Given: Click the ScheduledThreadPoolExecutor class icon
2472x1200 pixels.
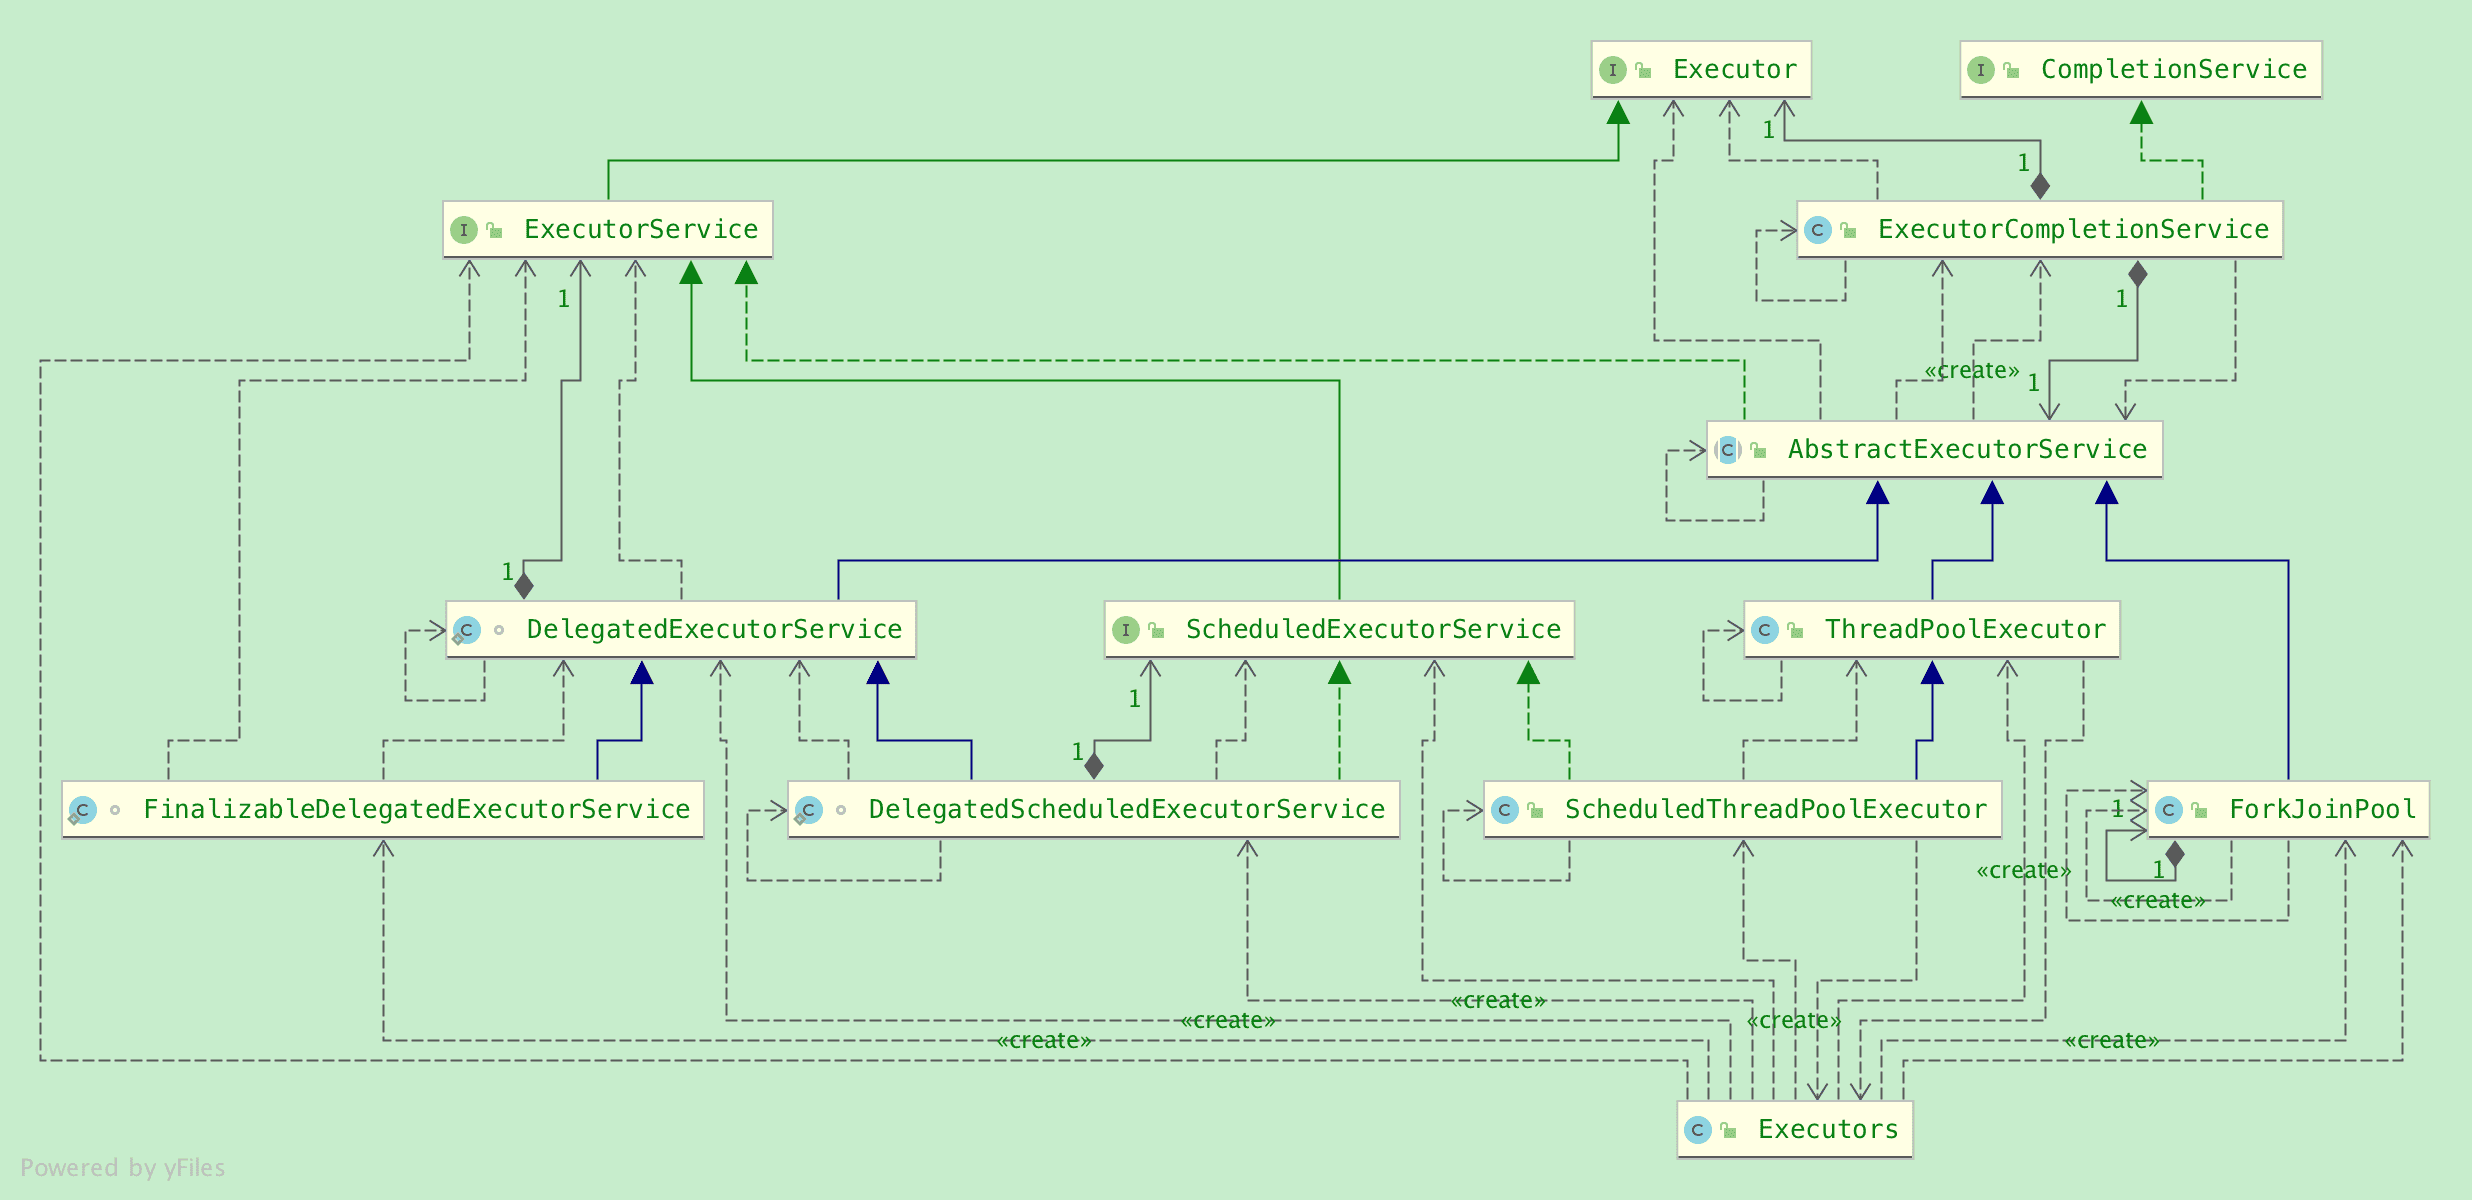Looking at the screenshot, I should pos(1504,810).
